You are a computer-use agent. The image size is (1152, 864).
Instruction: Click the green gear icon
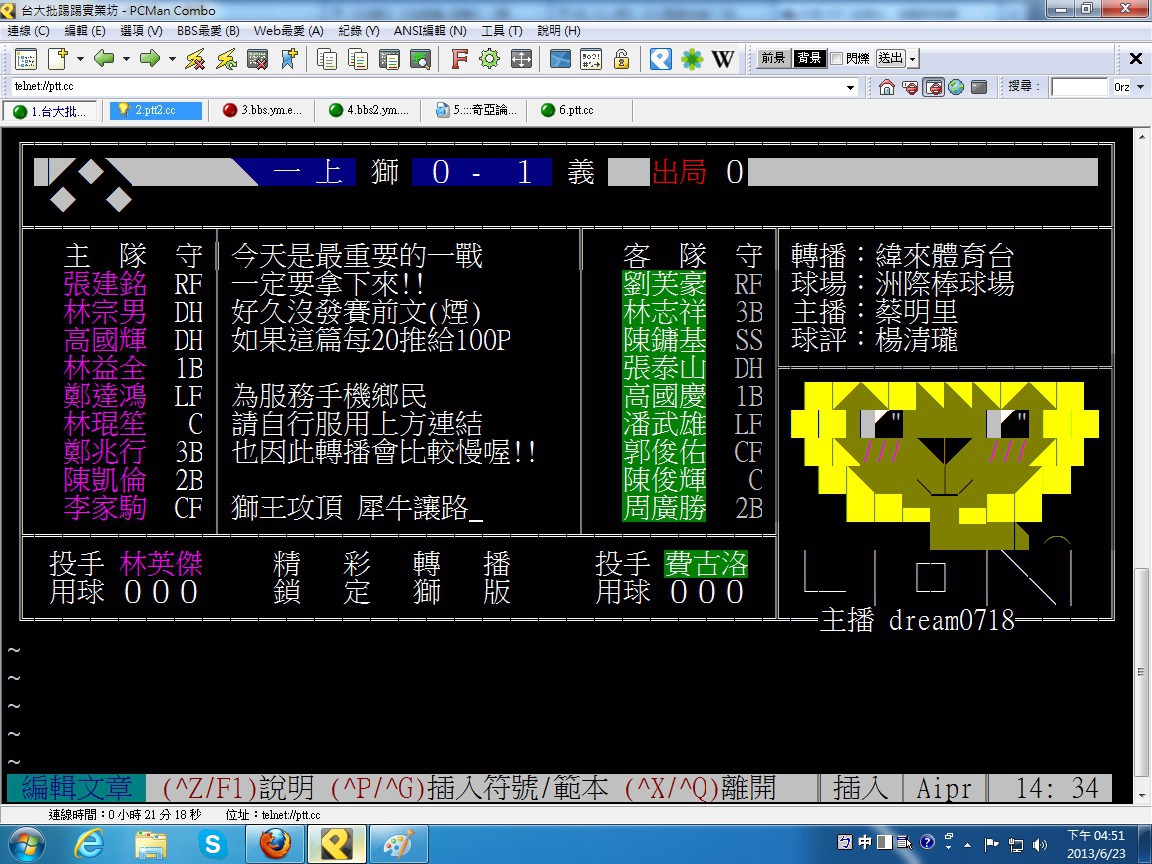click(x=489, y=59)
